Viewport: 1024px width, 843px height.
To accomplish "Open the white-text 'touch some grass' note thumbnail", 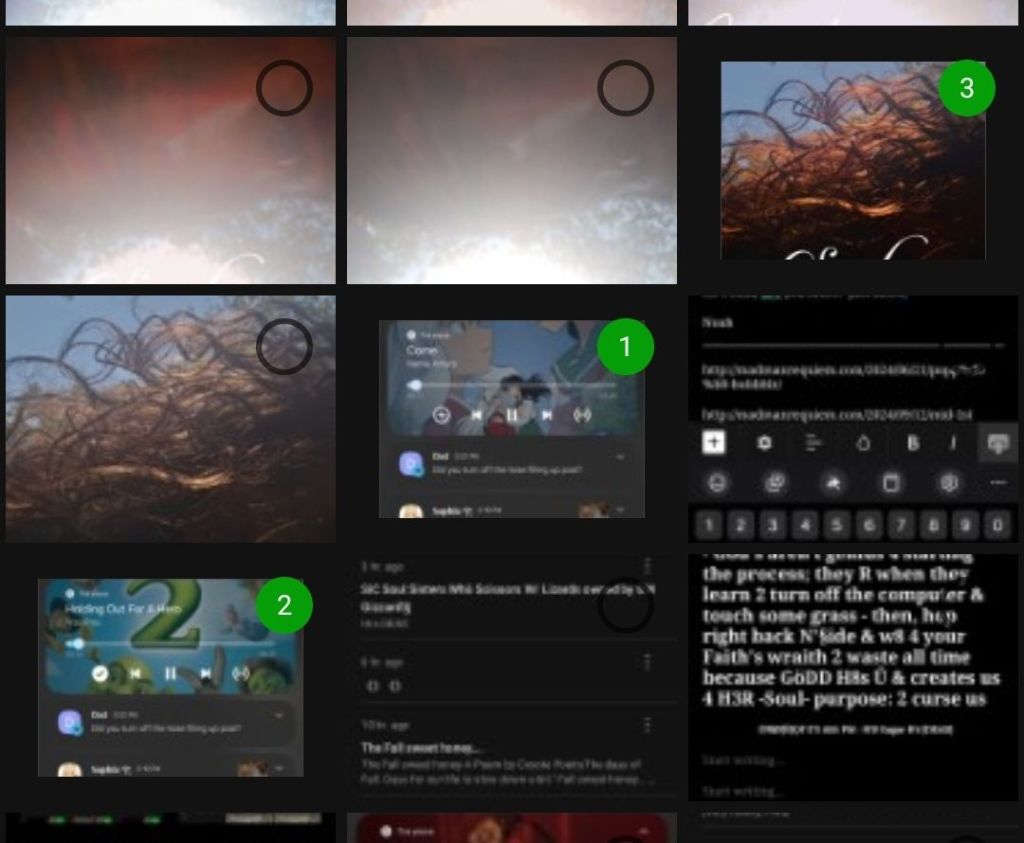I will (852, 640).
